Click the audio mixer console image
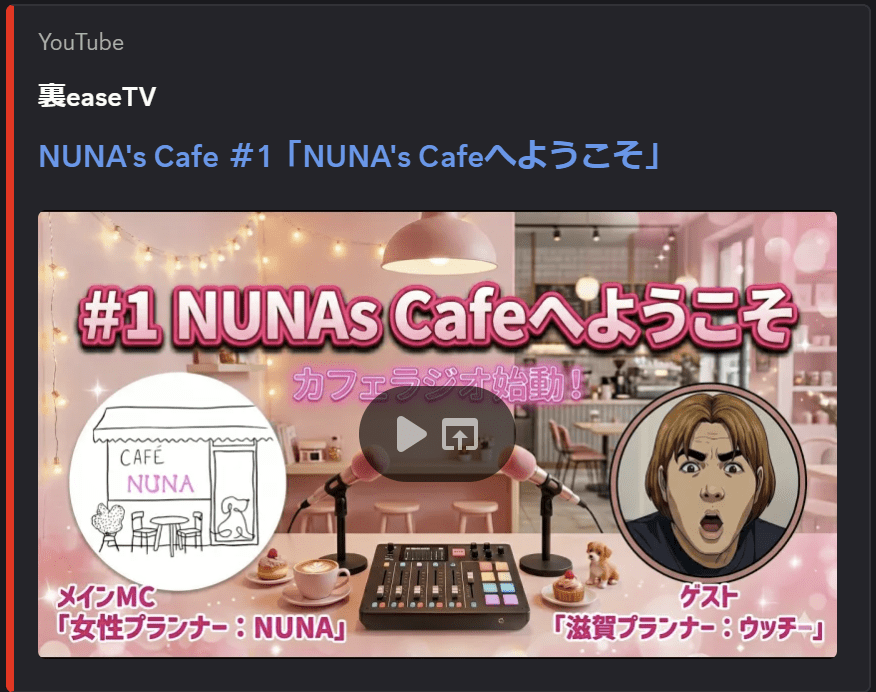Screen dimensions: 876x692 444,585
